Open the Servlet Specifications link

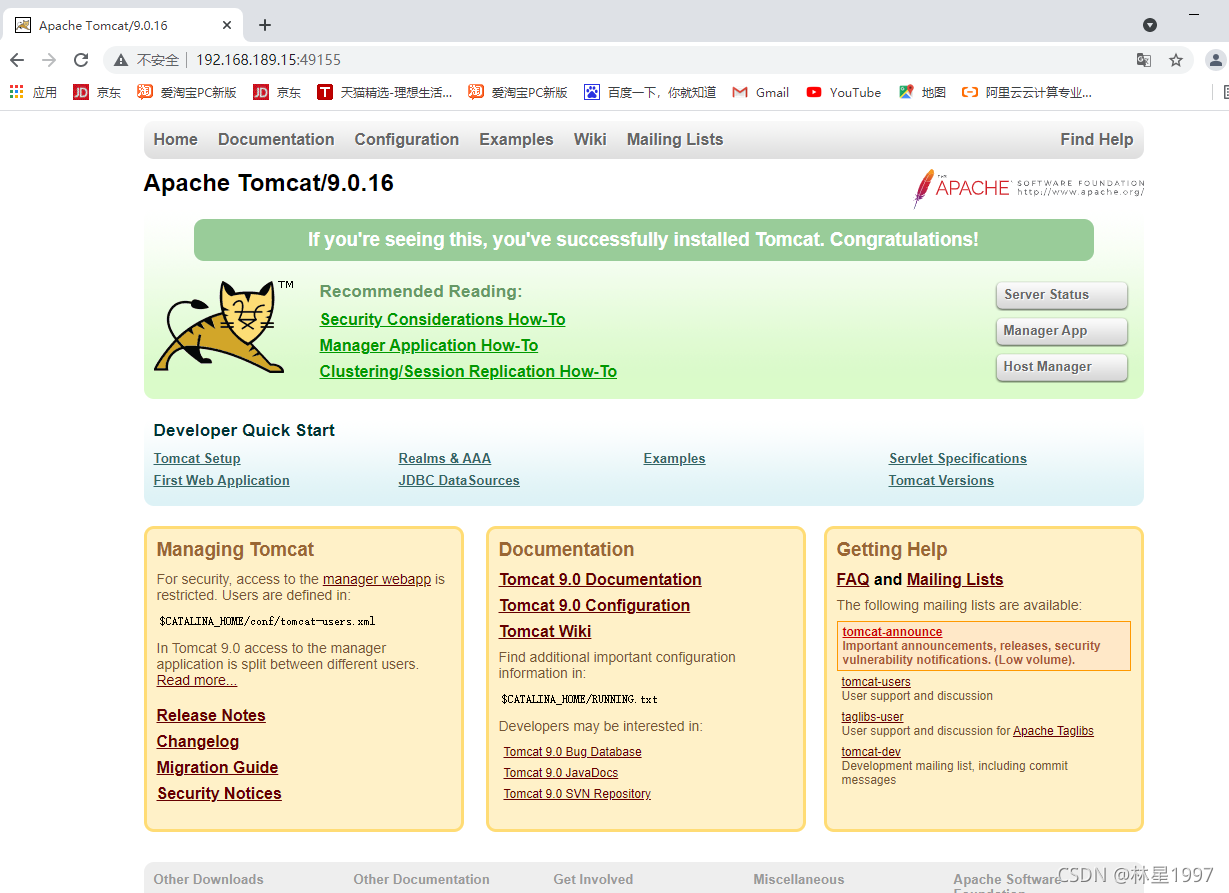pos(958,458)
